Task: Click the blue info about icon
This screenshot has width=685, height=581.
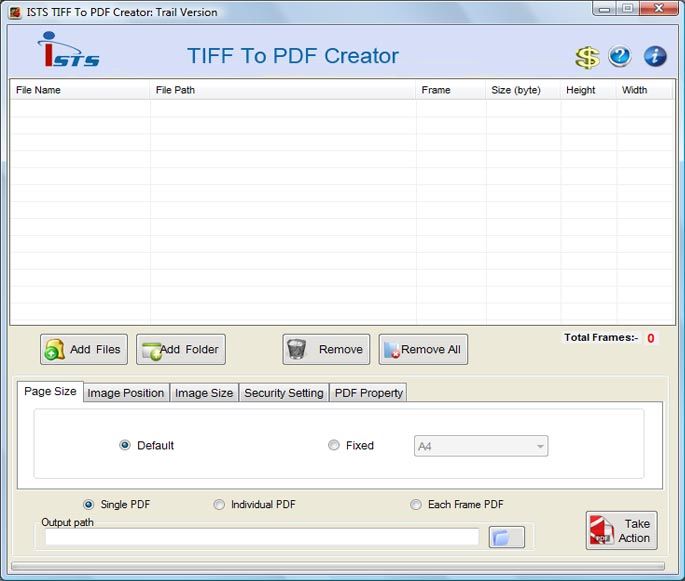Action: coord(655,56)
